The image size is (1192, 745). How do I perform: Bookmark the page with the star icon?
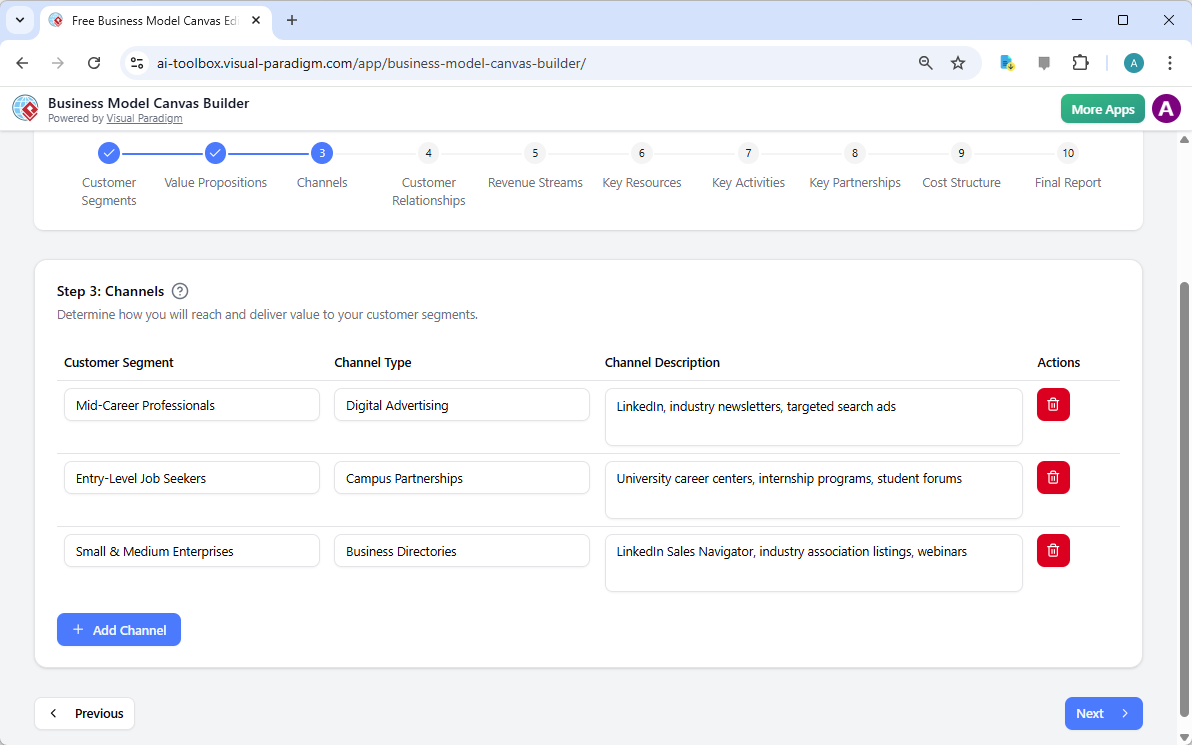coord(958,62)
